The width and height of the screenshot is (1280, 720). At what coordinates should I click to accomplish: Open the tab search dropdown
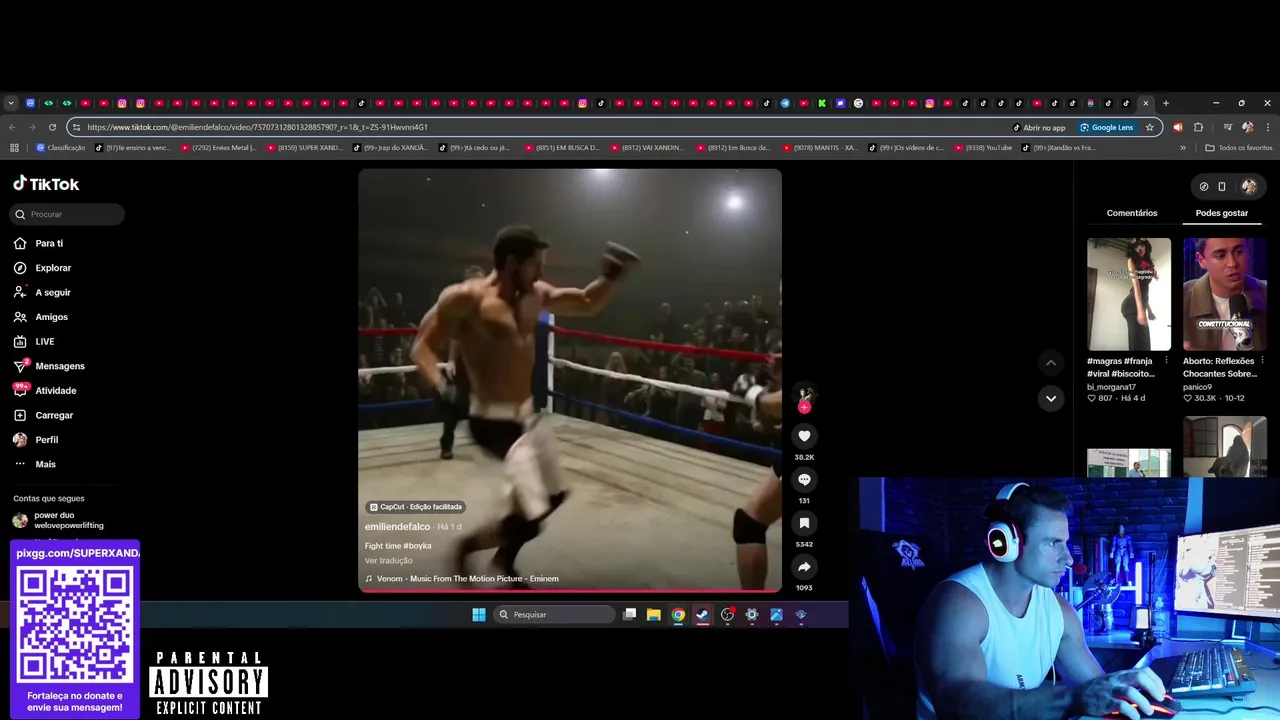tap(11, 103)
